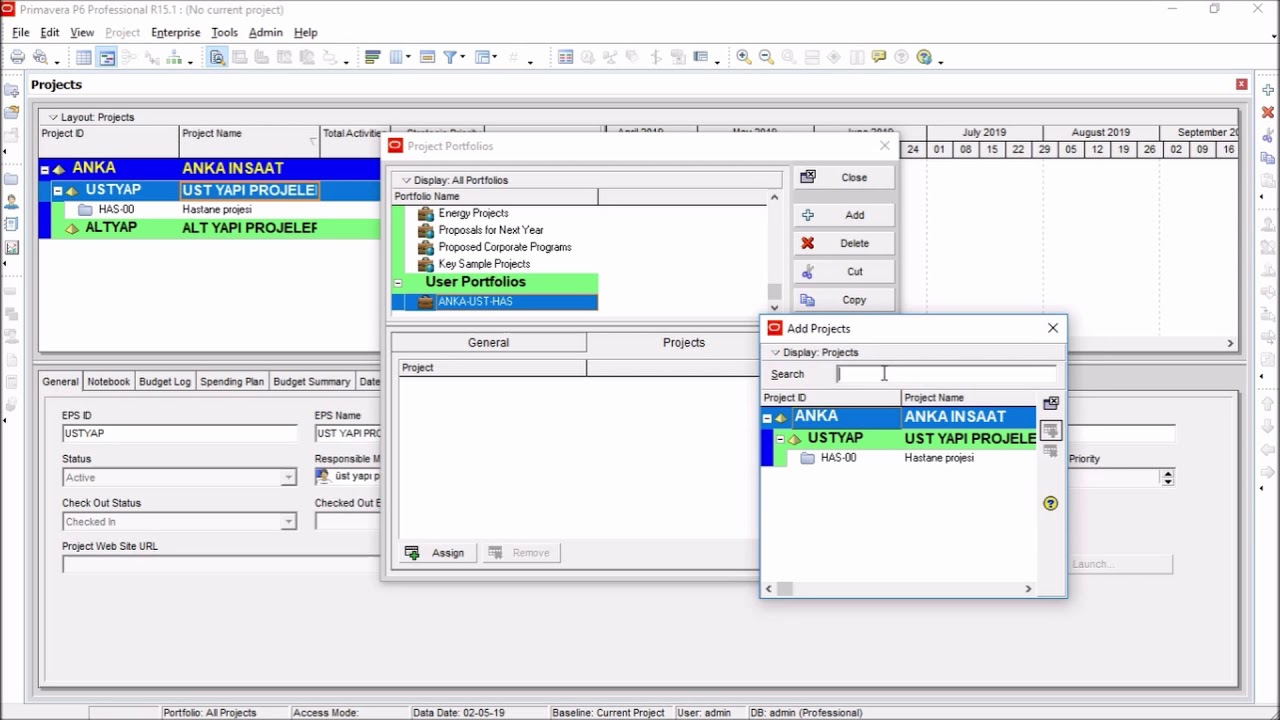Select the Gantt Chart view icon
Viewport: 1280px width, 720px height.
coord(107,58)
